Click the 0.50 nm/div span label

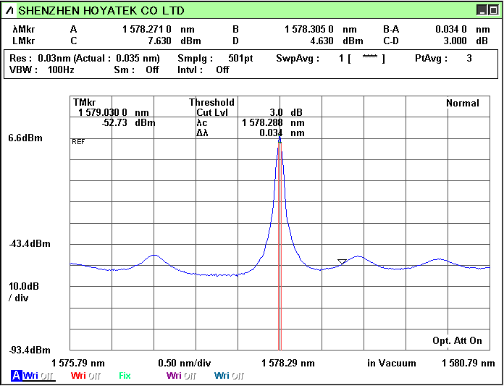click(184, 363)
